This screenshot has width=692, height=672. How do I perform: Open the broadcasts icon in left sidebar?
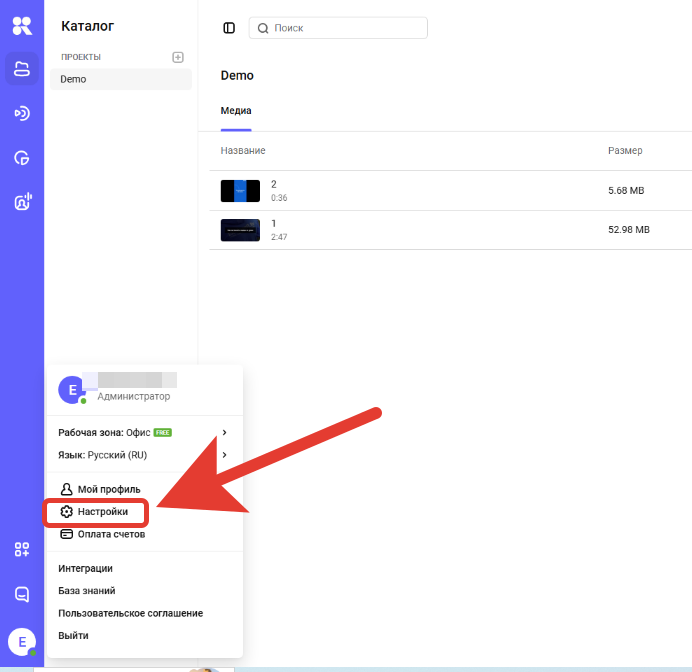[22, 113]
